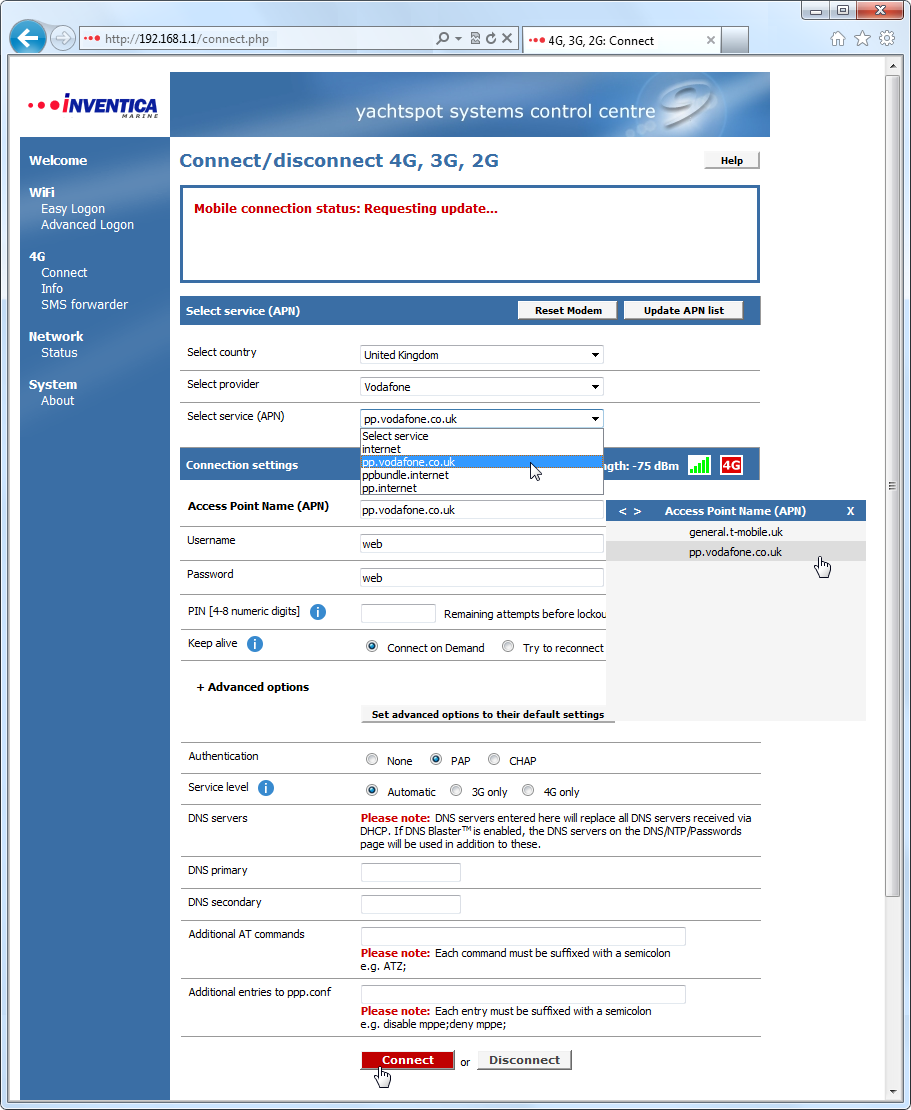Click the browser forward arrow button

62,38
